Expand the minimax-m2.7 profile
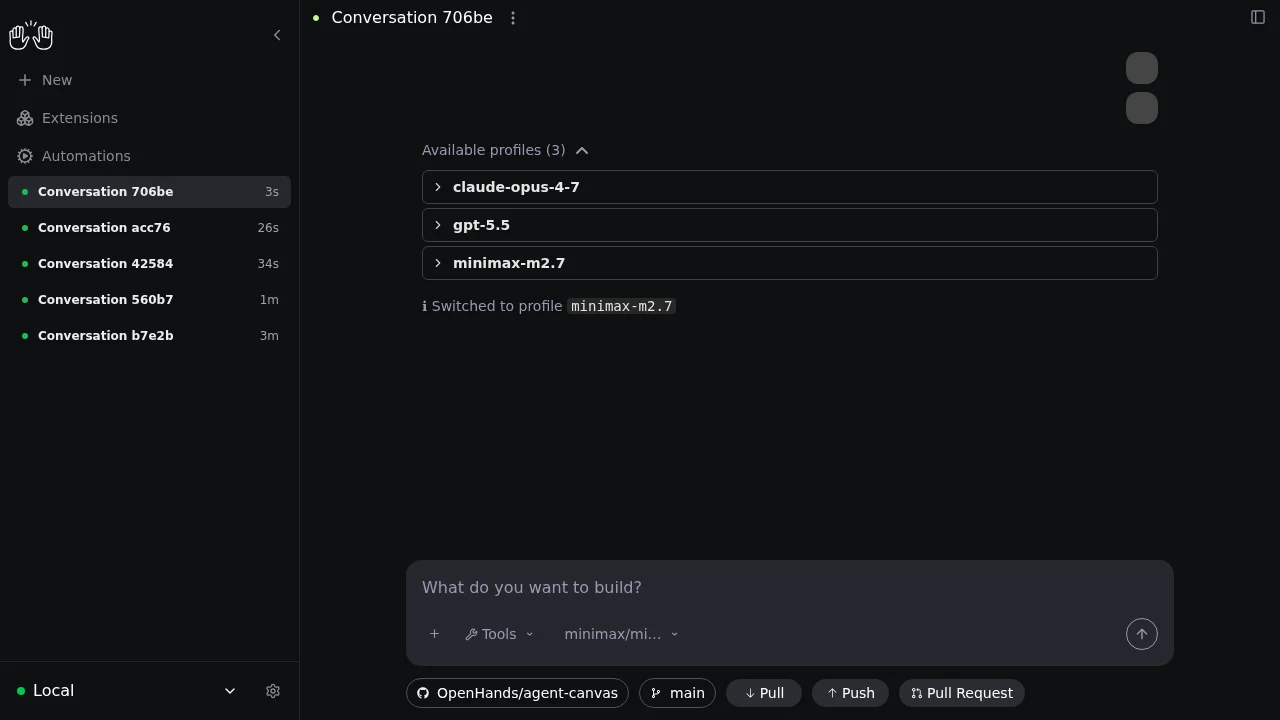1280x720 pixels. pyautogui.click(x=790, y=263)
